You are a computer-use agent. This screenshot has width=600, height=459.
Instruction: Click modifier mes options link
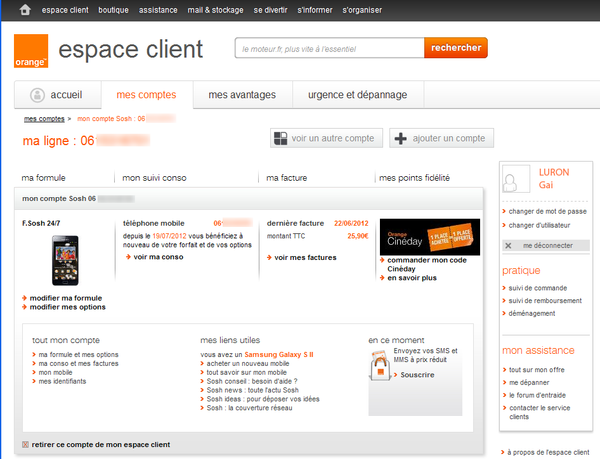coord(68,307)
